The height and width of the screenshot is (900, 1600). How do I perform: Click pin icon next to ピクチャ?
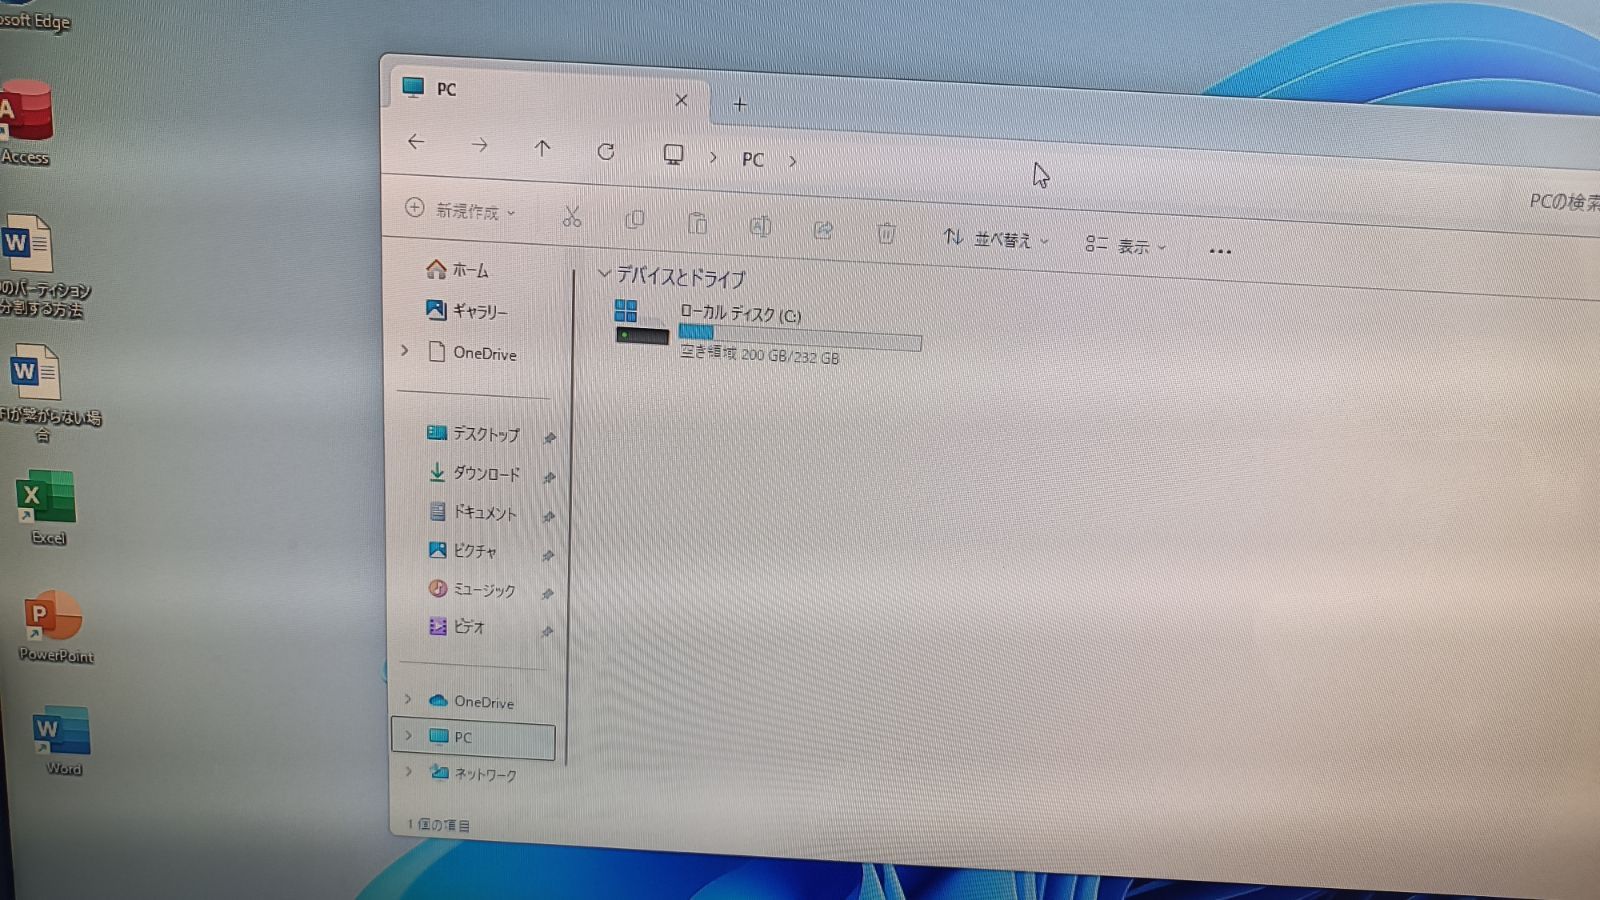(548, 555)
